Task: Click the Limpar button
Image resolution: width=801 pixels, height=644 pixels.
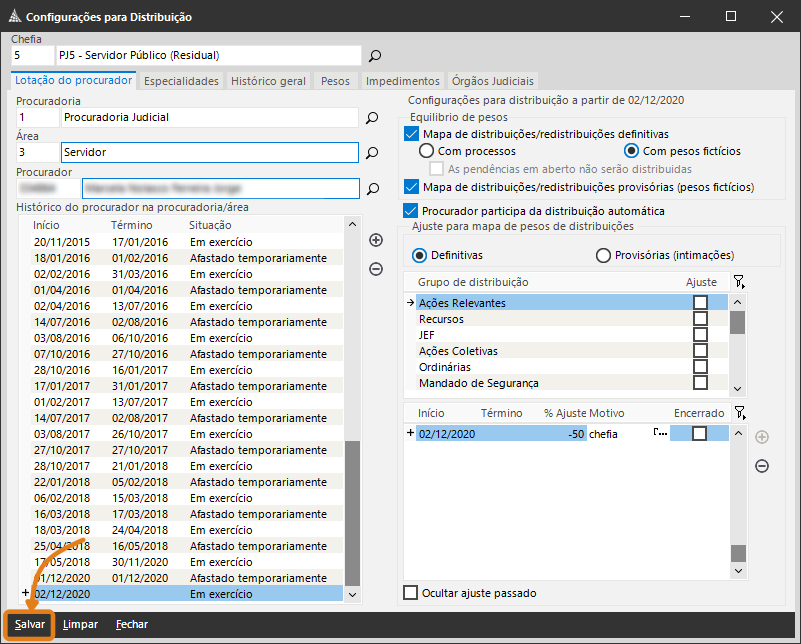Action: (80, 624)
